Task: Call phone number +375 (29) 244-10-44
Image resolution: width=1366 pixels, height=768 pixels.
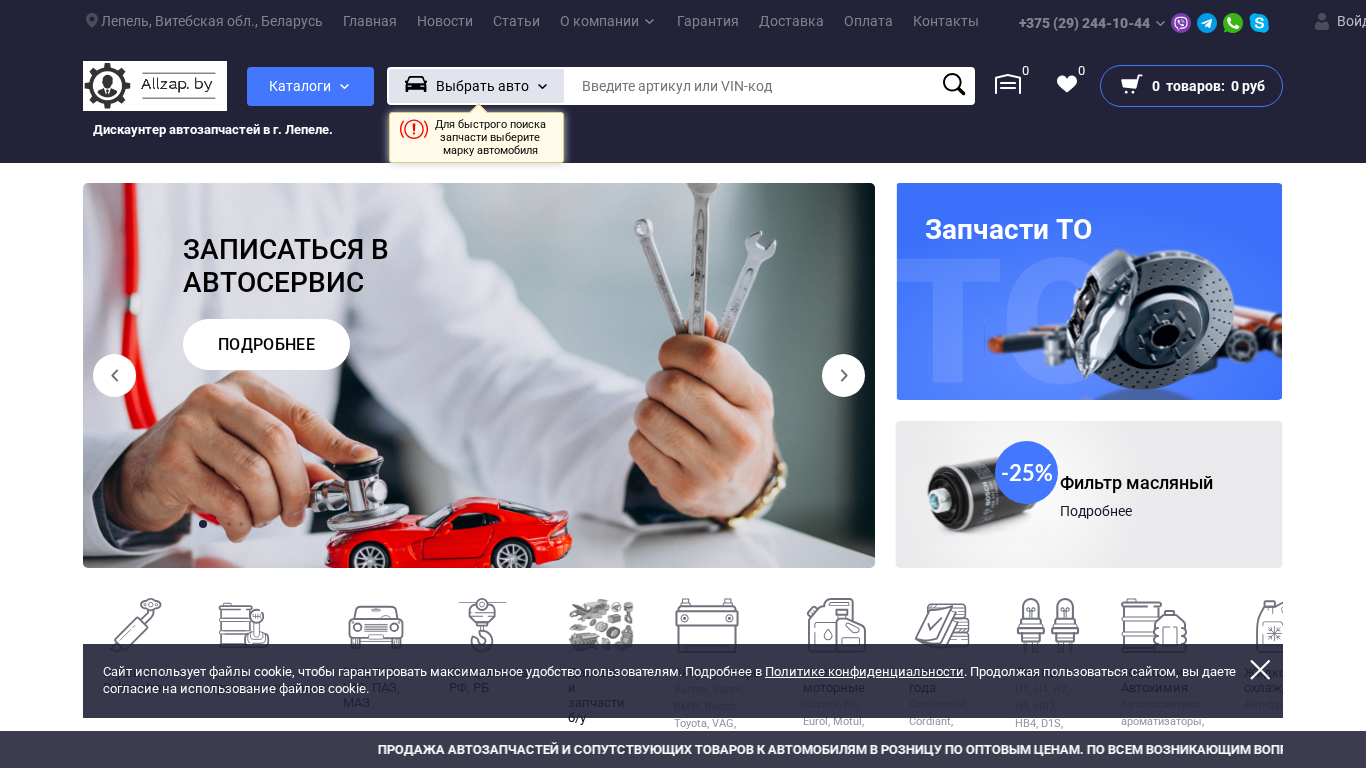Action: (x=1084, y=23)
